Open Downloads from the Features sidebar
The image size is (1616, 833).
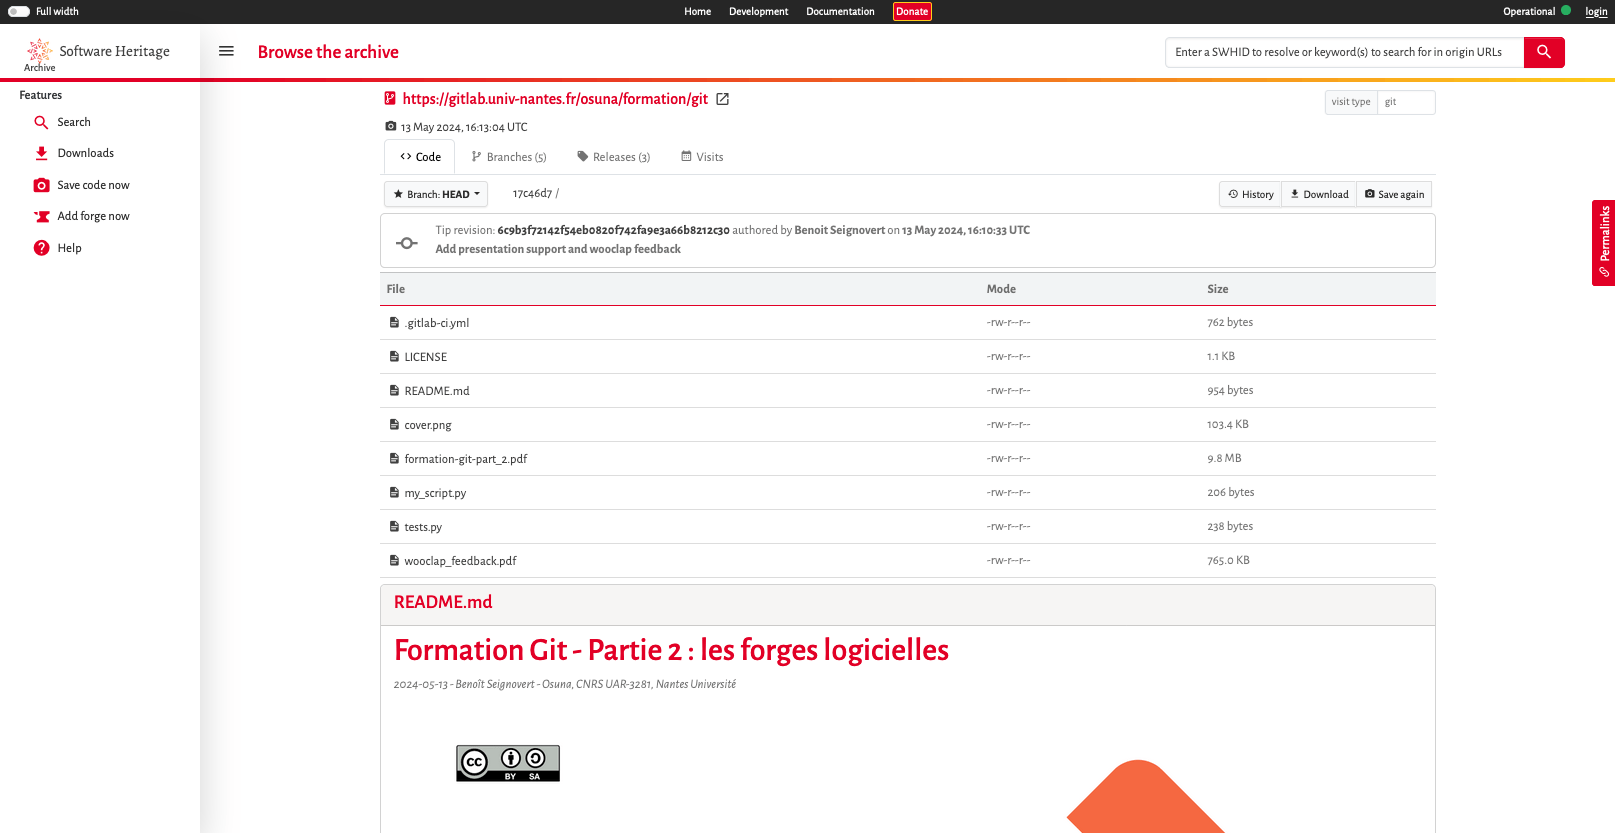point(75,153)
